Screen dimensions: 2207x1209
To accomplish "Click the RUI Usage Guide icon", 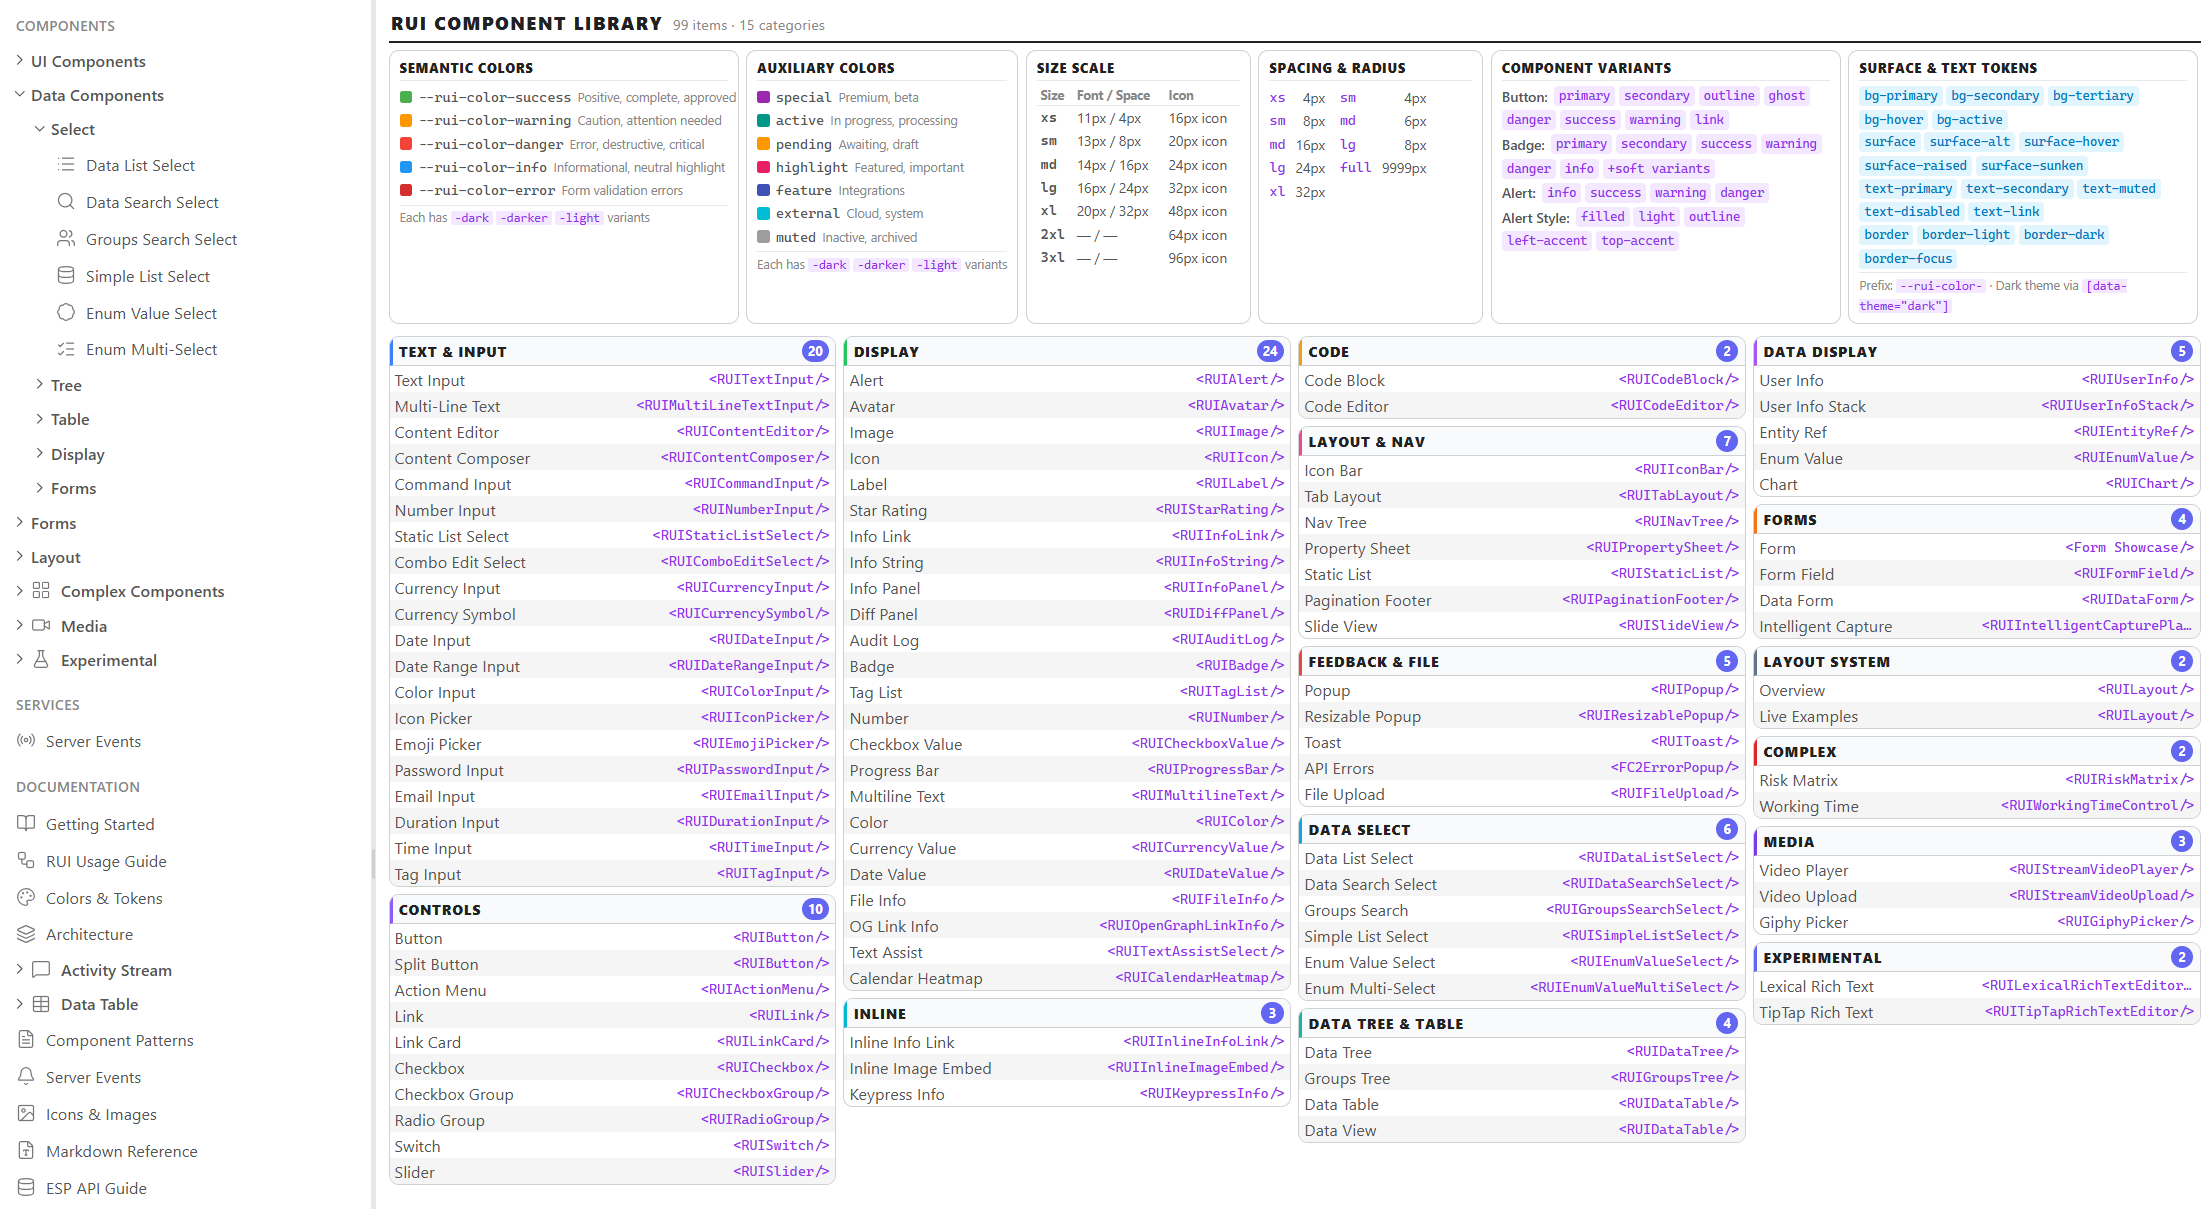I will click(x=26, y=861).
